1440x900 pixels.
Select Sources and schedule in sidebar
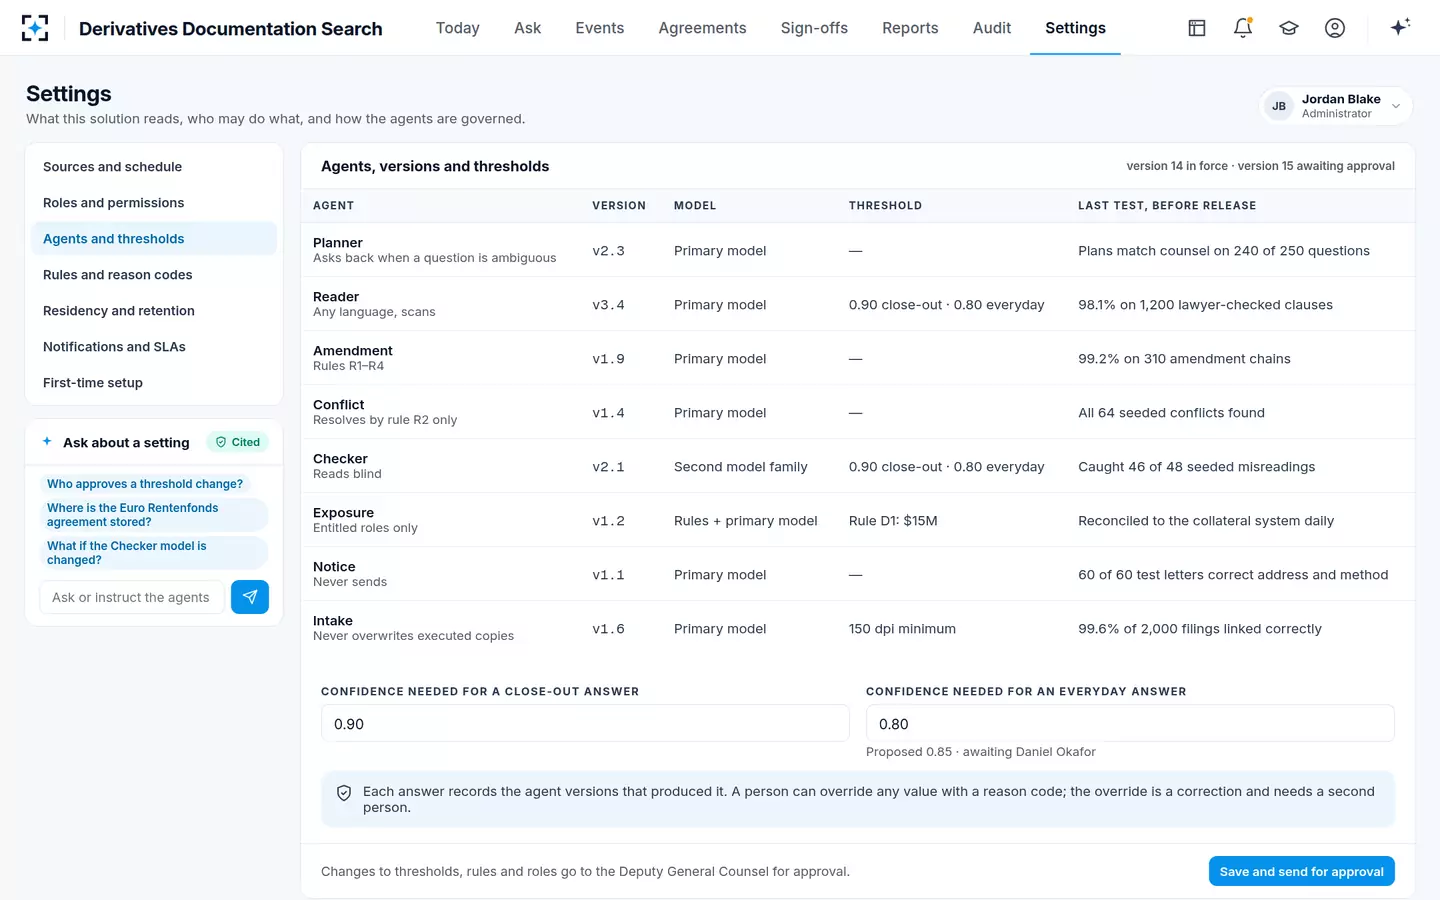(154, 167)
